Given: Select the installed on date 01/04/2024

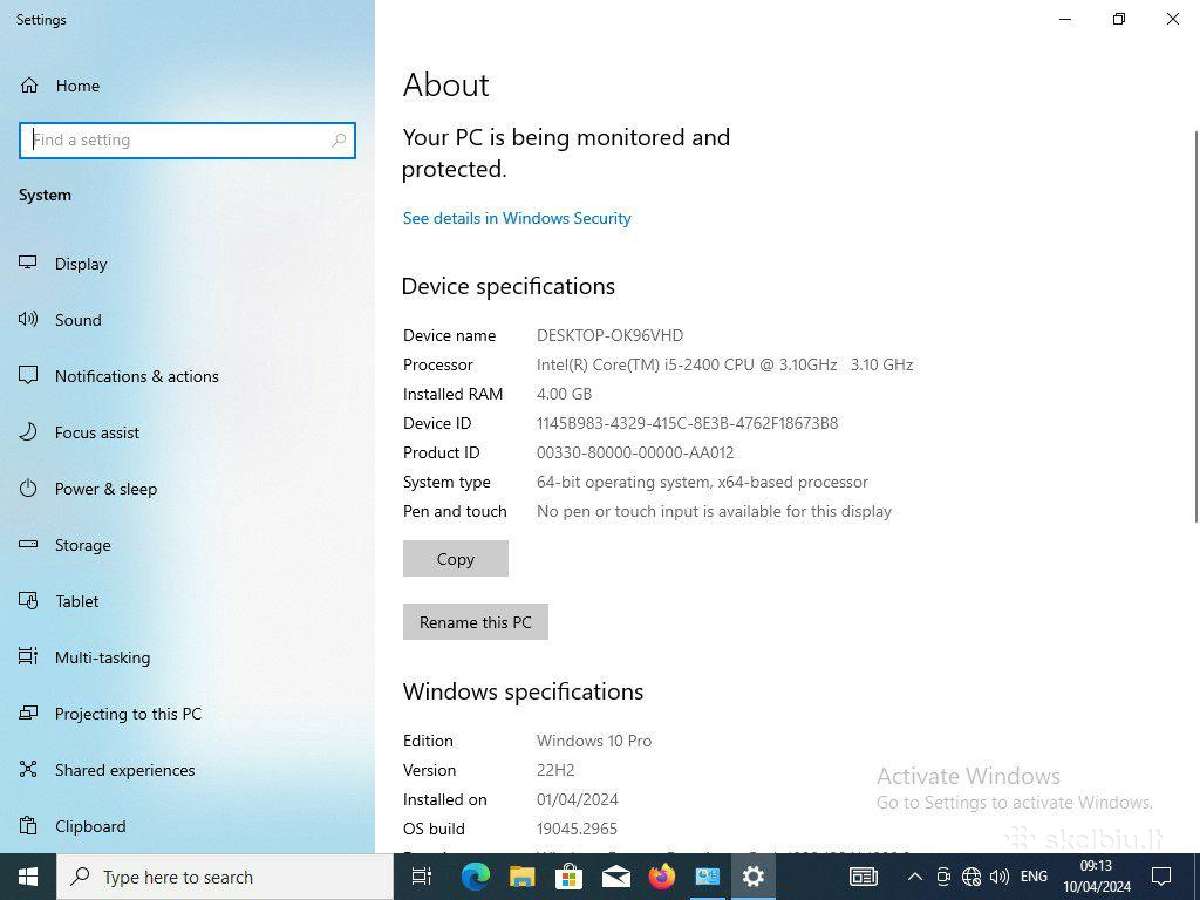Looking at the screenshot, I should [577, 799].
